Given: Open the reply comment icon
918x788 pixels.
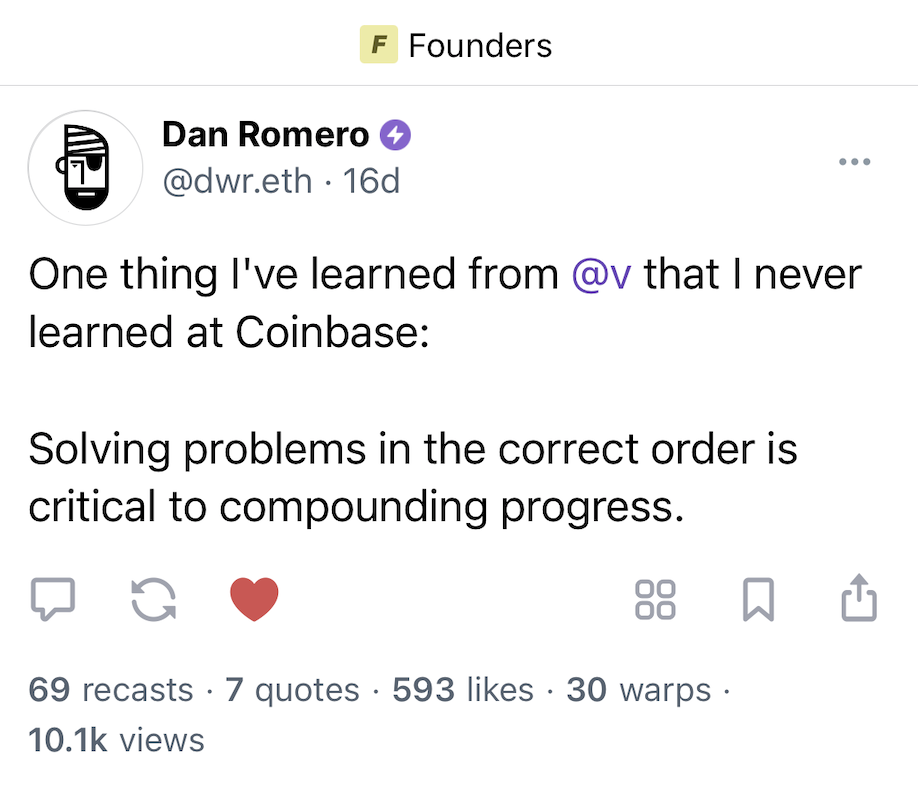Looking at the screenshot, I should click(x=53, y=599).
